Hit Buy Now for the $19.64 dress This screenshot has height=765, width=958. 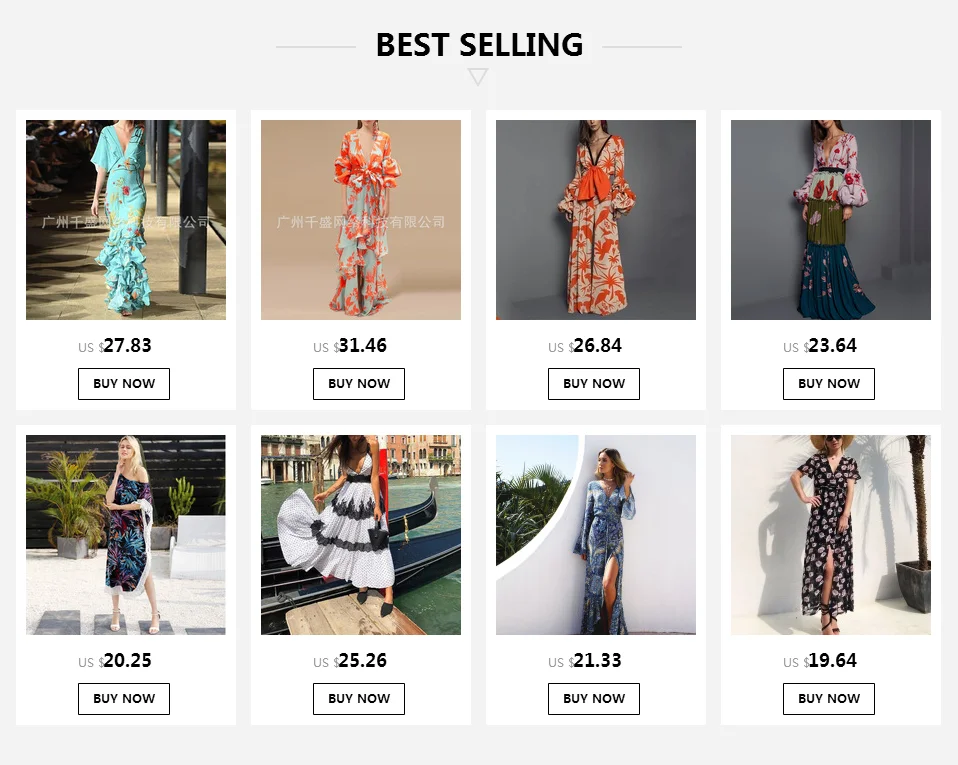[829, 699]
